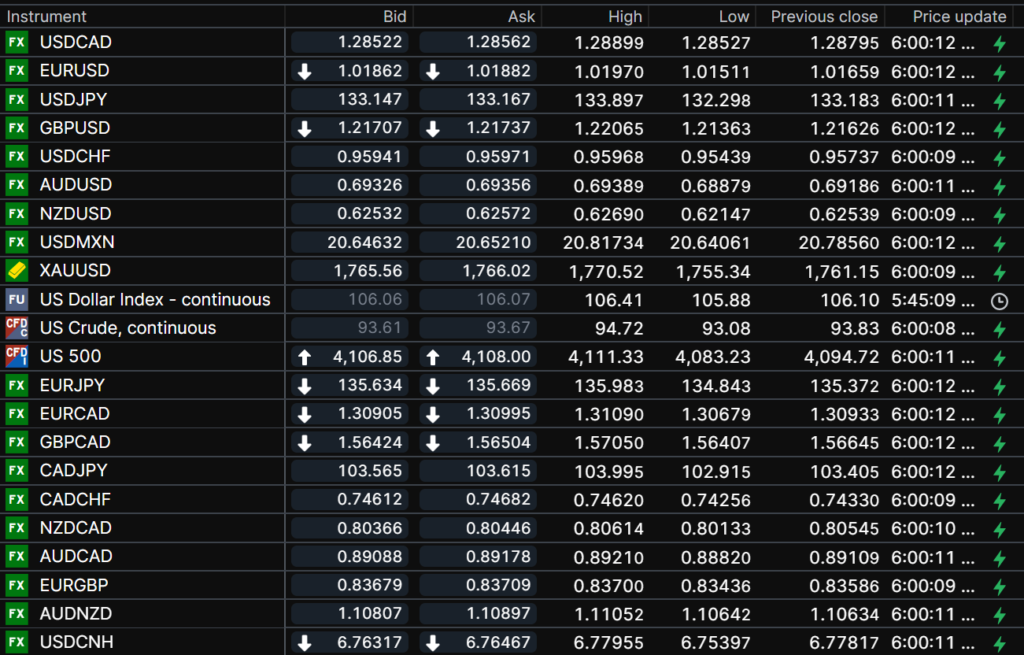Click the green lightning icon in USDCAD row
1024x655 pixels.
point(998,43)
